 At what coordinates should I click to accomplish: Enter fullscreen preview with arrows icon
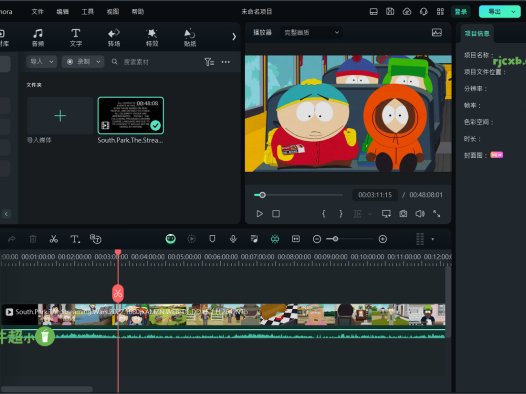[x=436, y=214]
